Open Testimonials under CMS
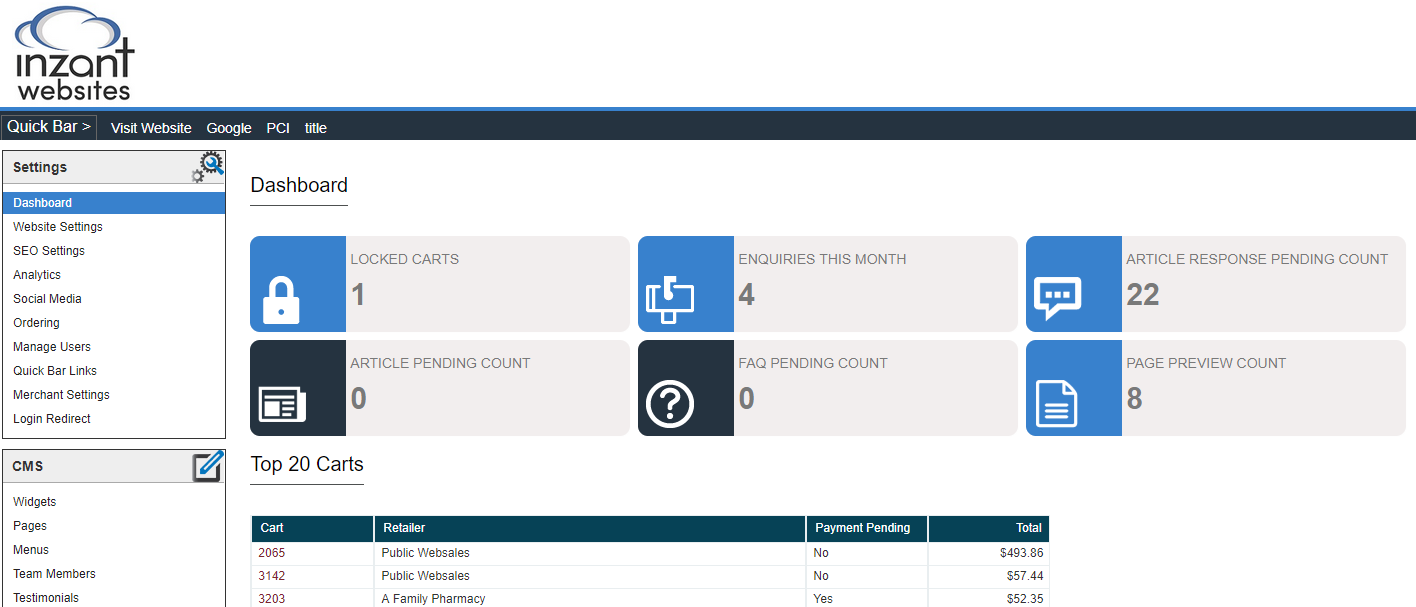 [46, 598]
